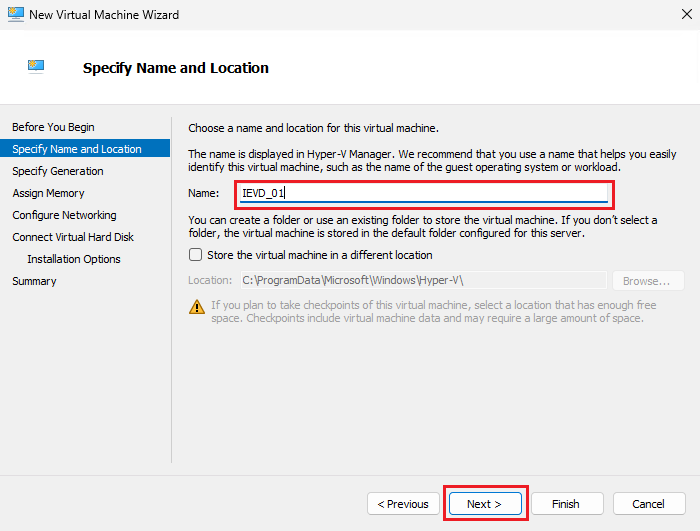
Task: Enable storing virtual machine in different location
Action: pyautogui.click(x=196, y=255)
